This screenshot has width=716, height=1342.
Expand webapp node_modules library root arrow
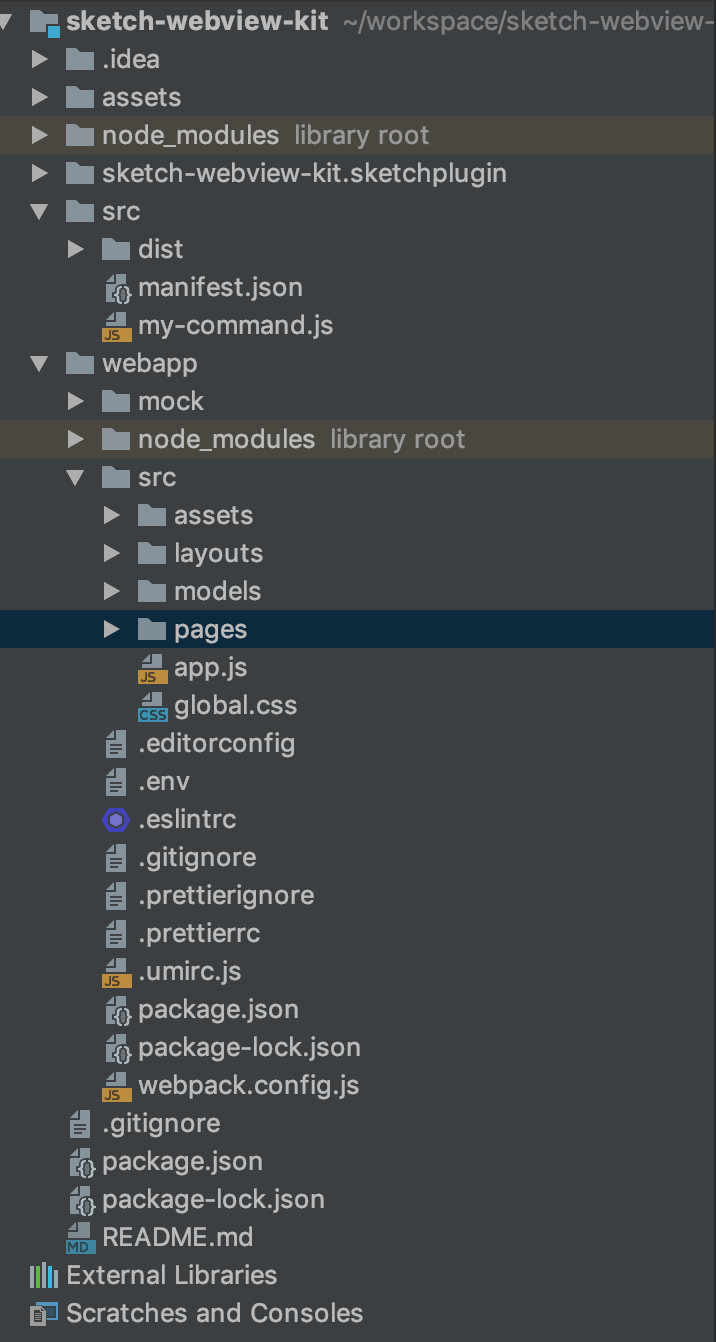[76, 439]
